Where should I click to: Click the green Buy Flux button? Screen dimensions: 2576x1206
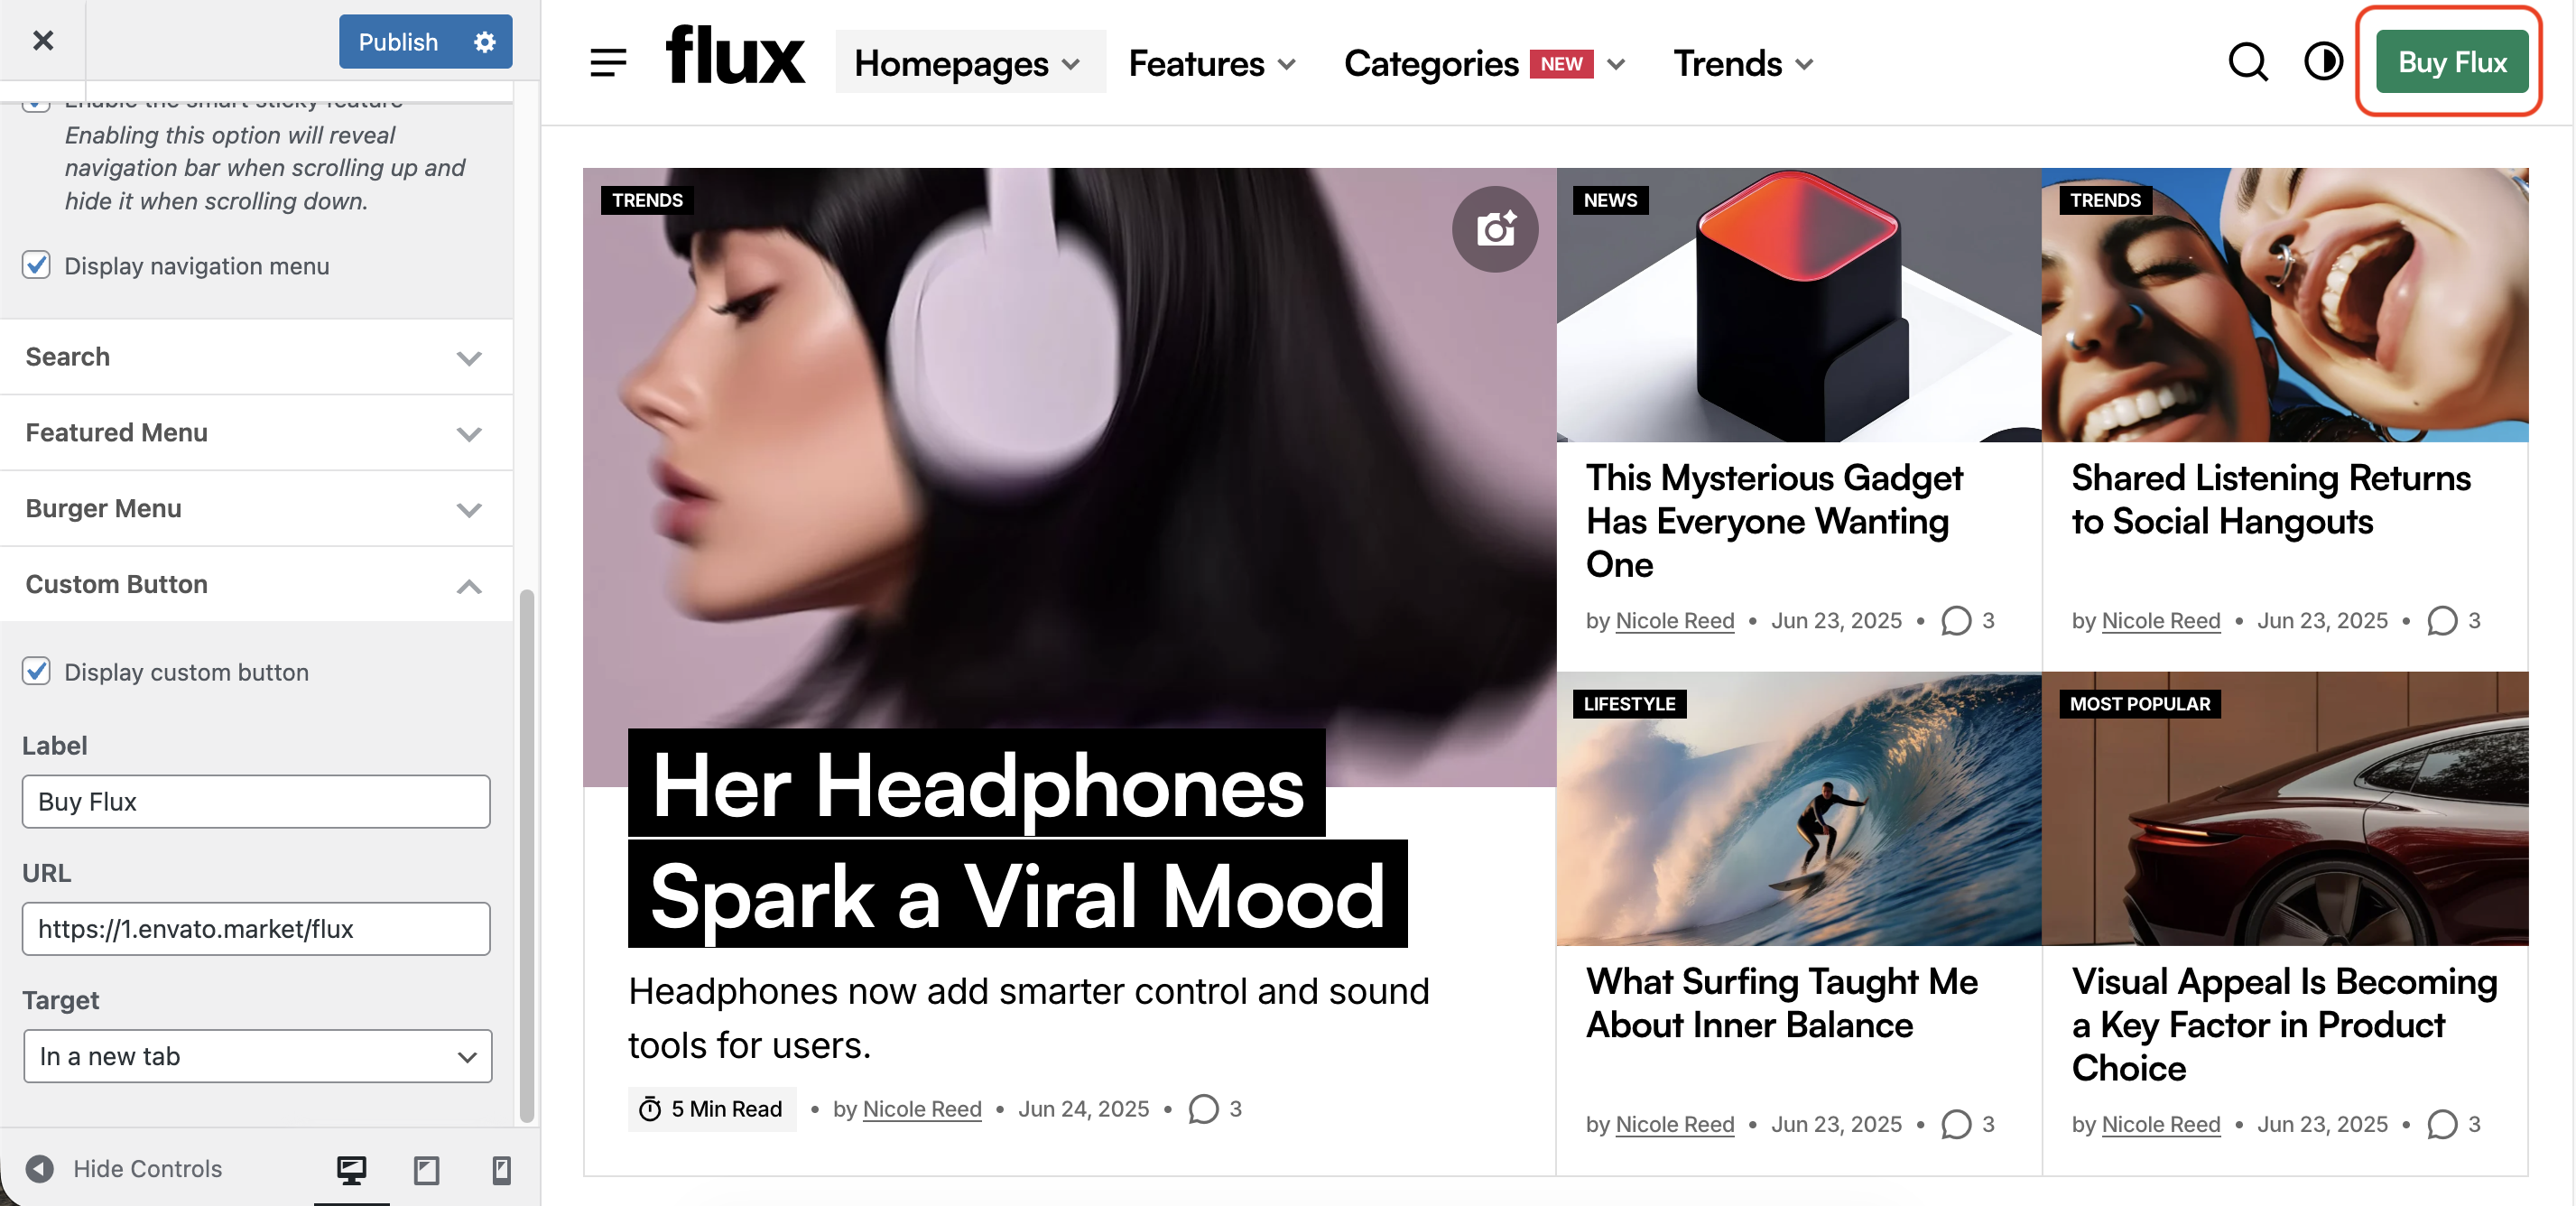click(2451, 62)
